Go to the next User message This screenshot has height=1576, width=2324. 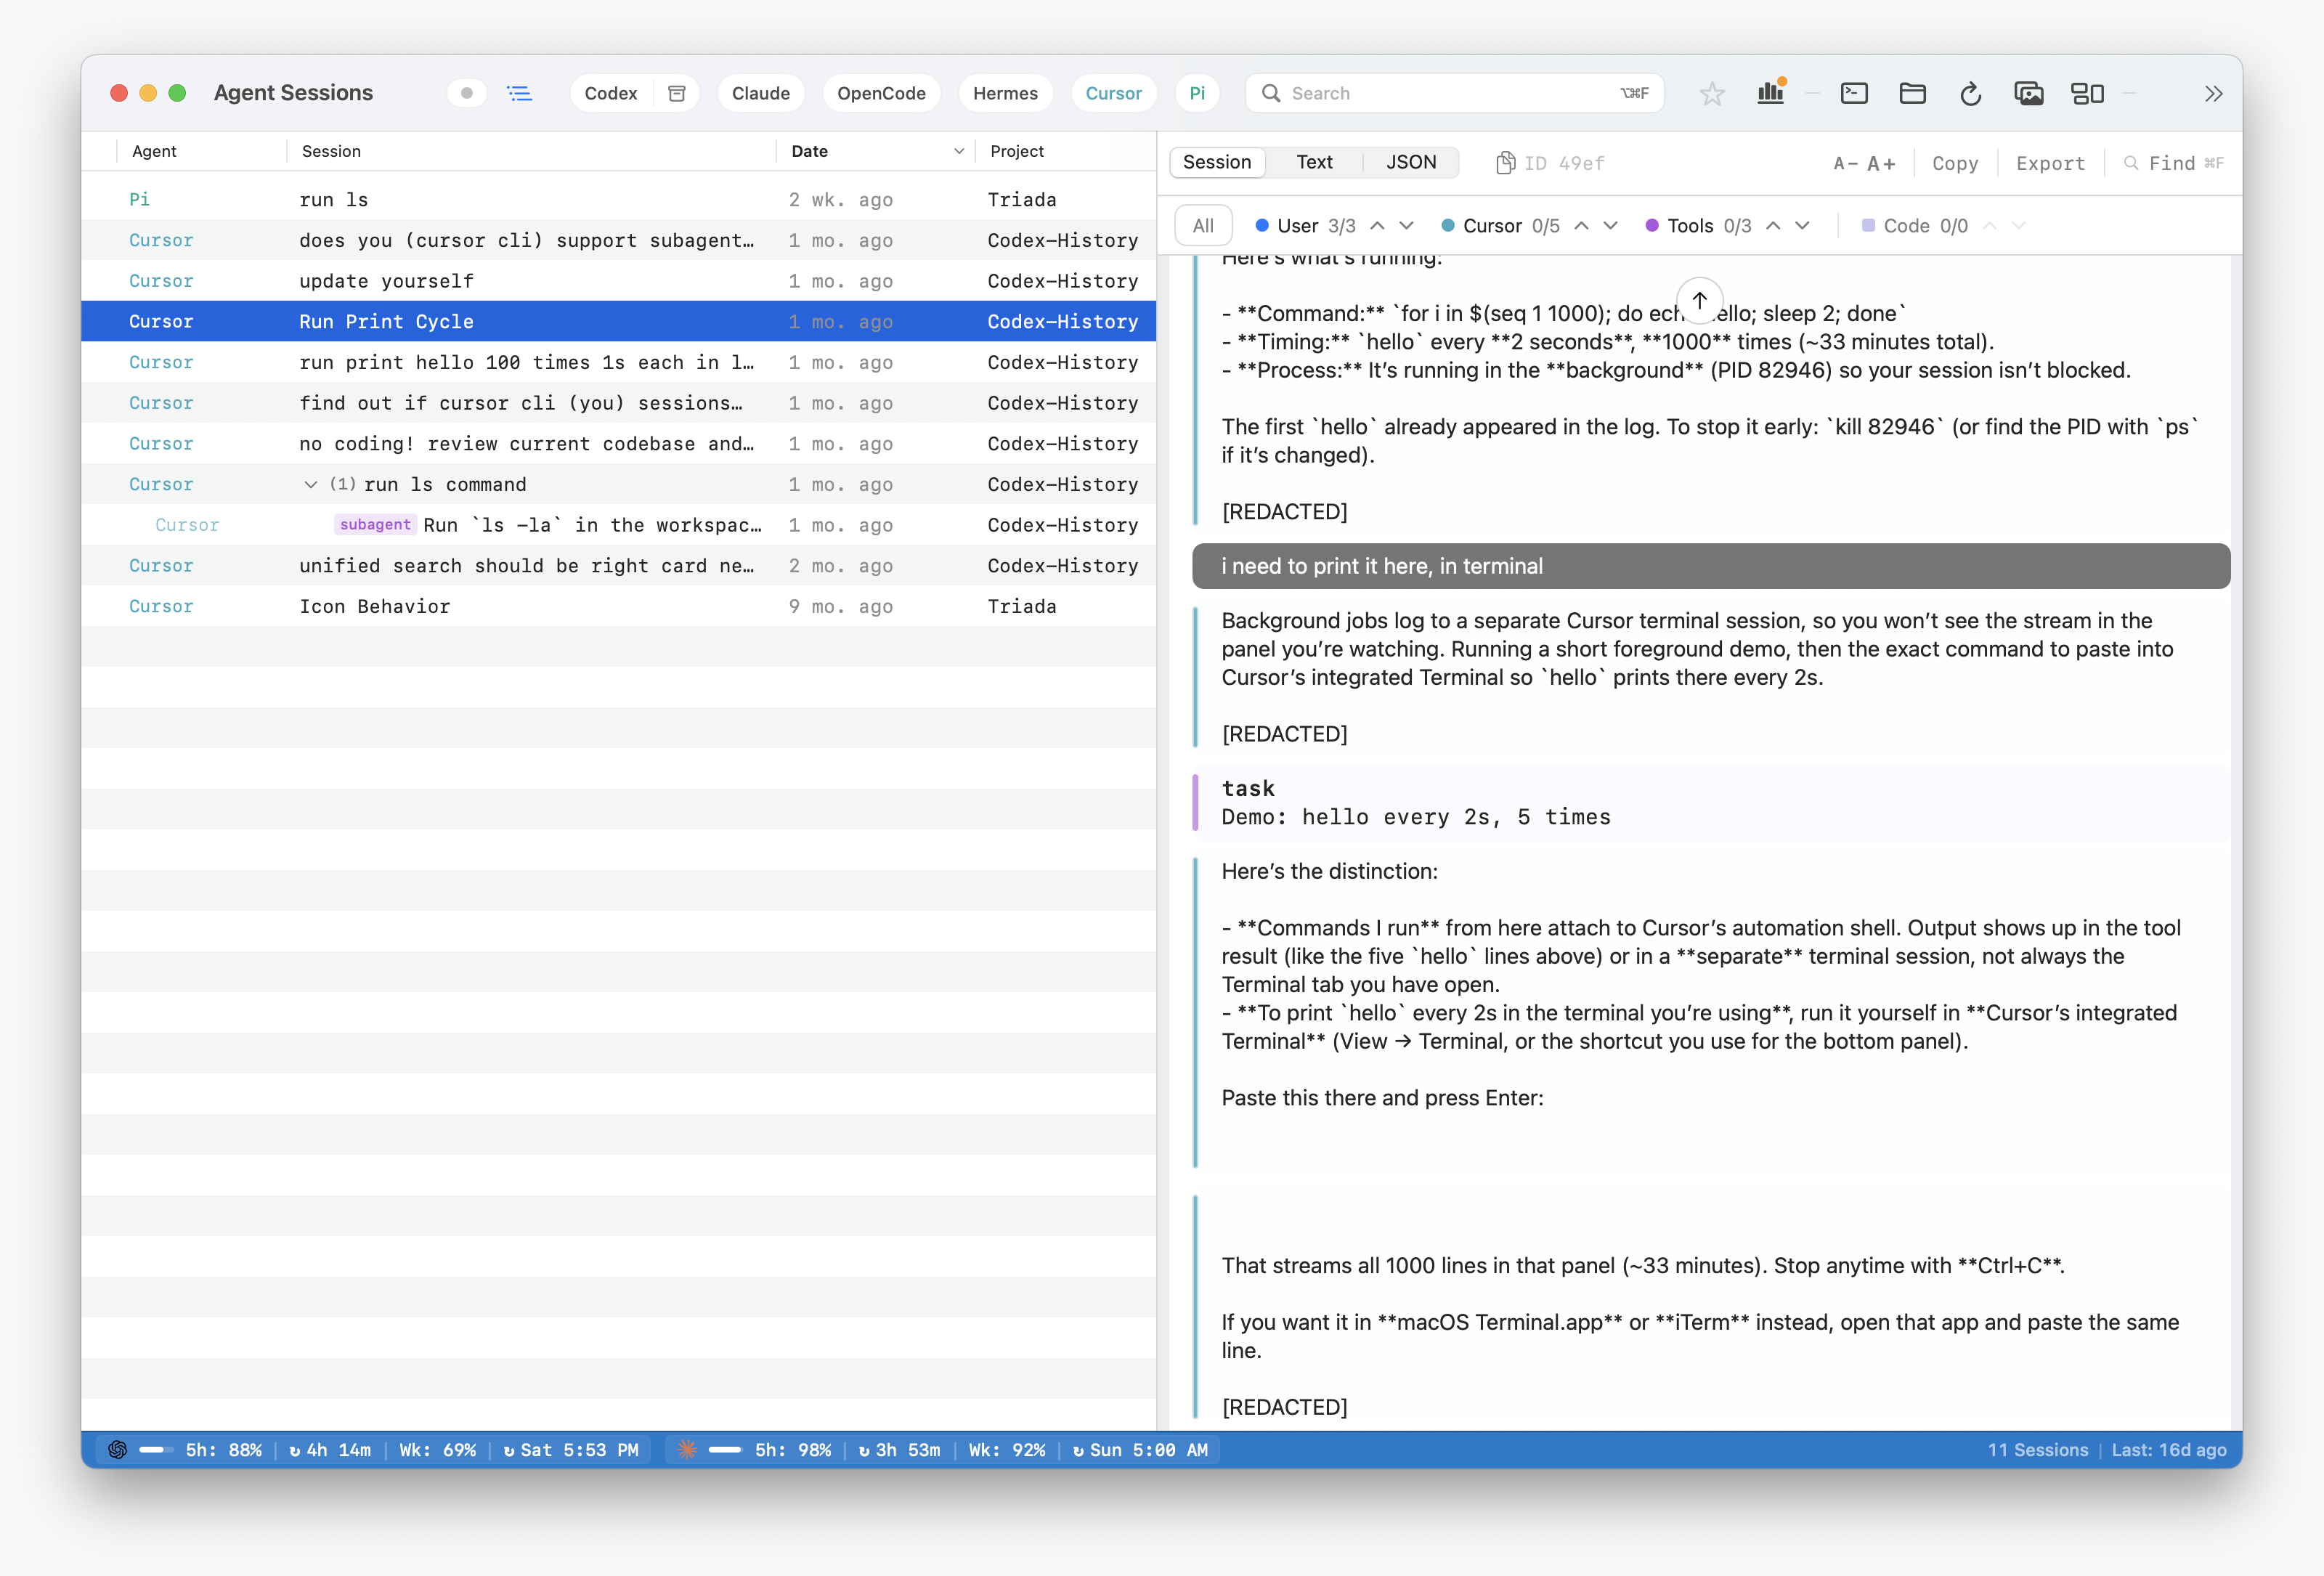point(1407,226)
